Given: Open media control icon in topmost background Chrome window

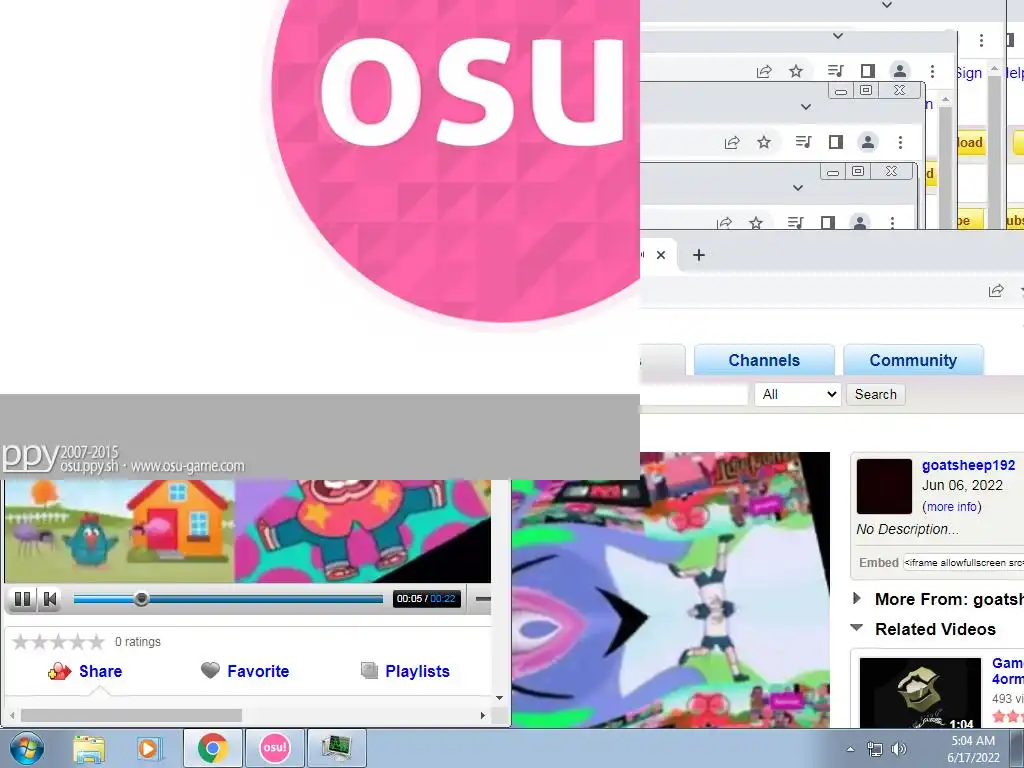Looking at the screenshot, I should (x=835, y=71).
